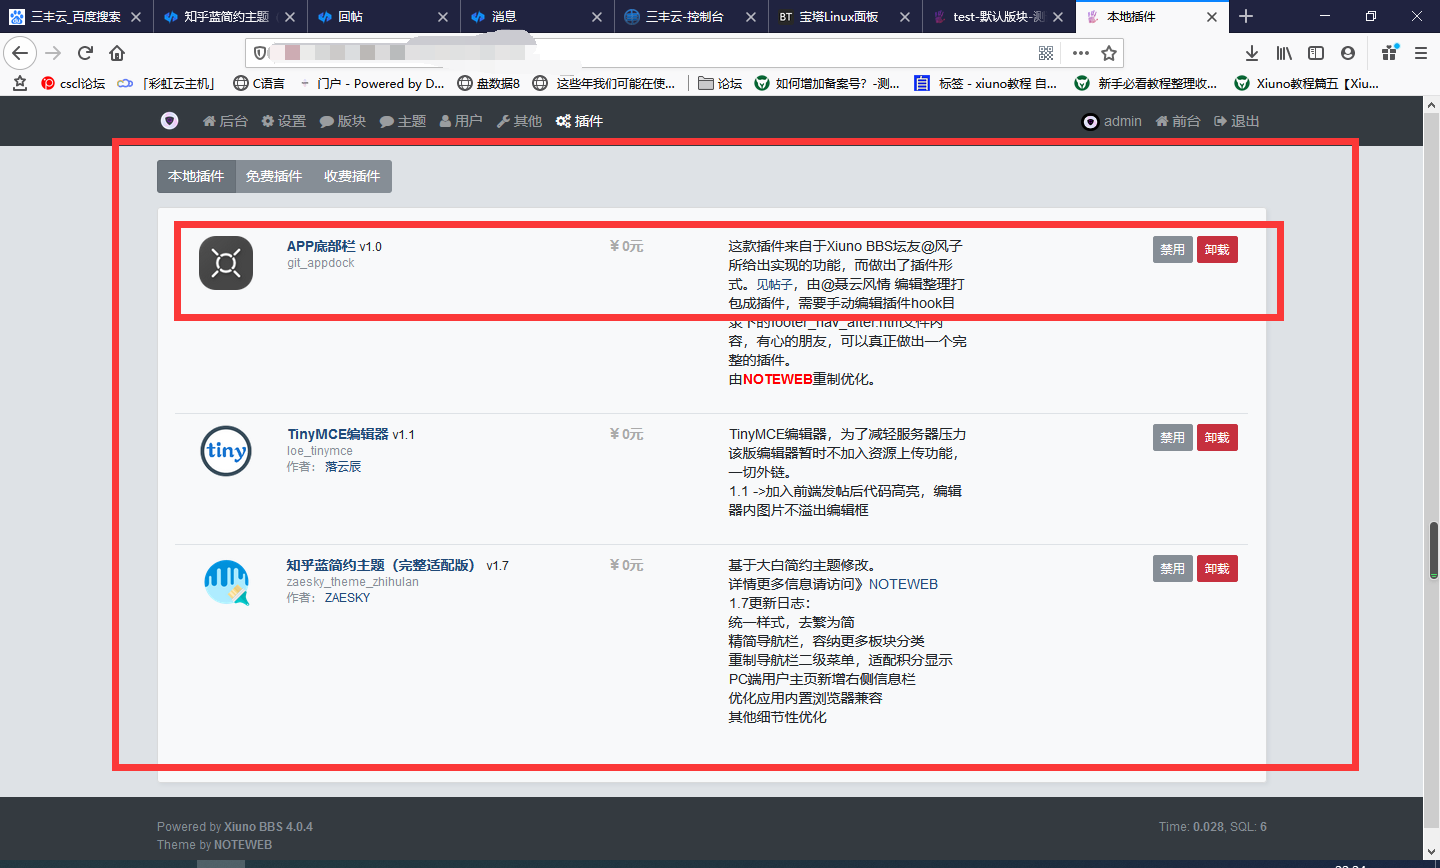The width and height of the screenshot is (1440, 868).
Task: Log out via 退出
Action: 1237,121
